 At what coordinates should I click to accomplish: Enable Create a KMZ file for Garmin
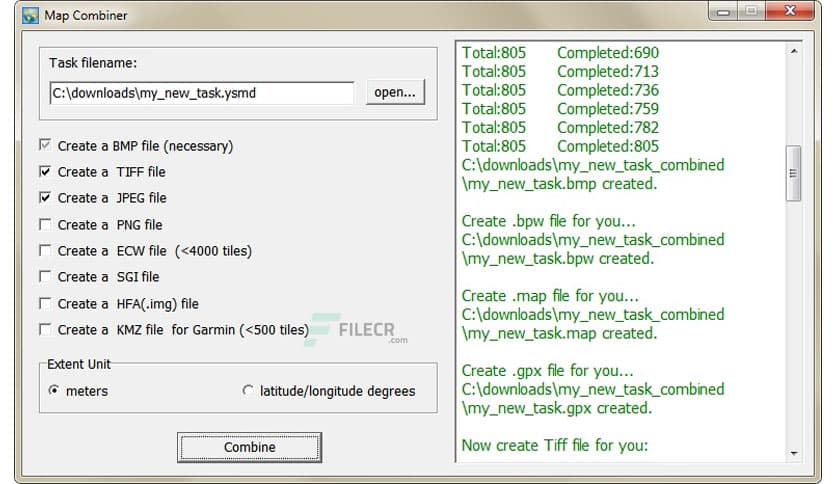(45, 329)
